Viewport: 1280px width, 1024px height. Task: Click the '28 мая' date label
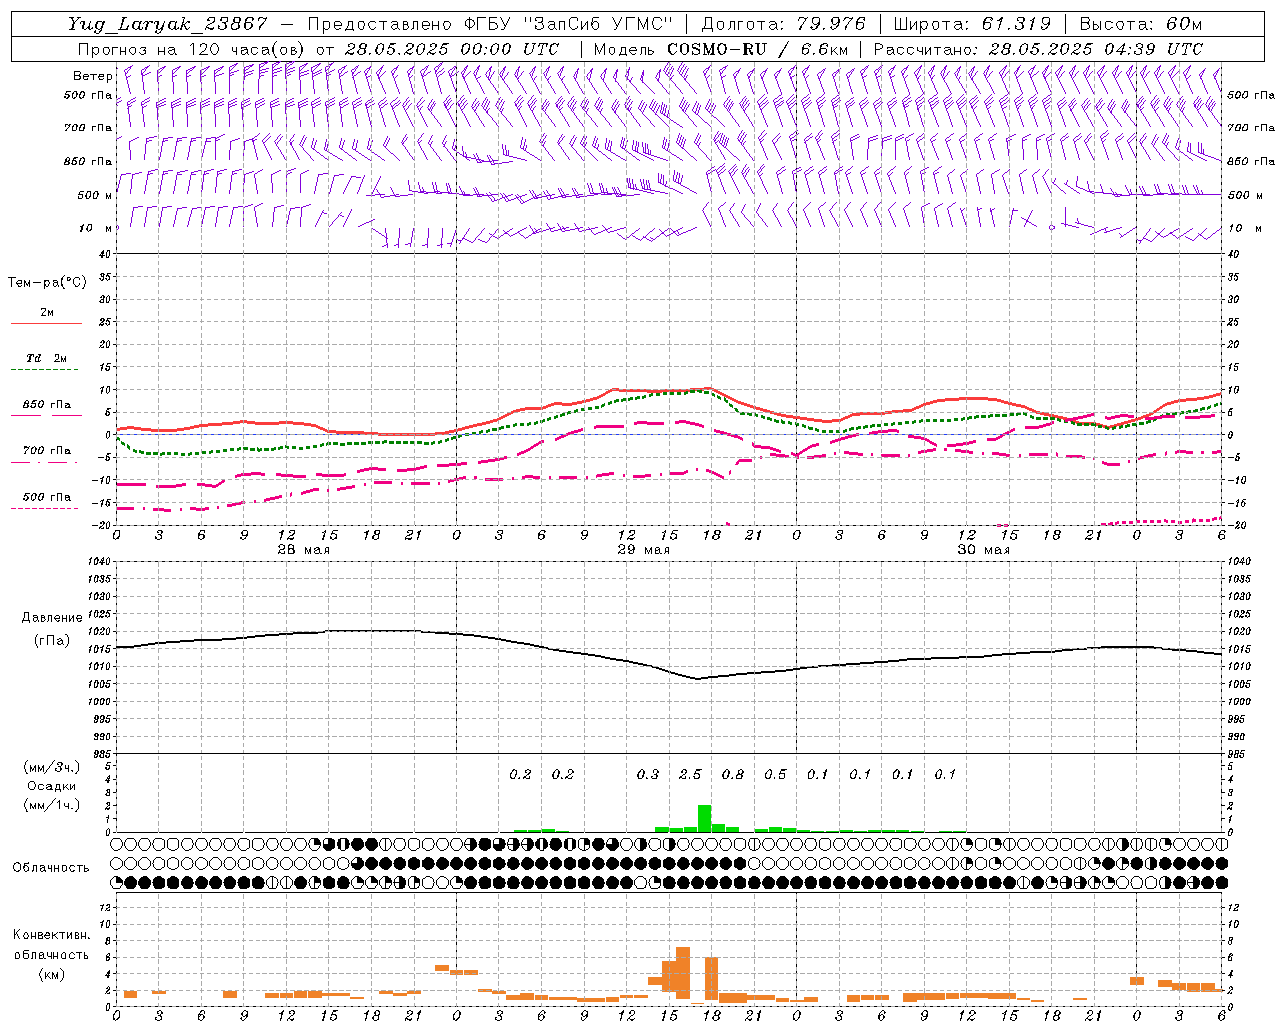point(303,550)
